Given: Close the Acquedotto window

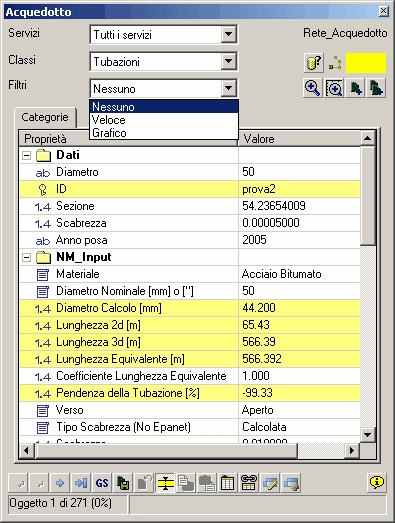Looking at the screenshot, I should click(384, 11).
